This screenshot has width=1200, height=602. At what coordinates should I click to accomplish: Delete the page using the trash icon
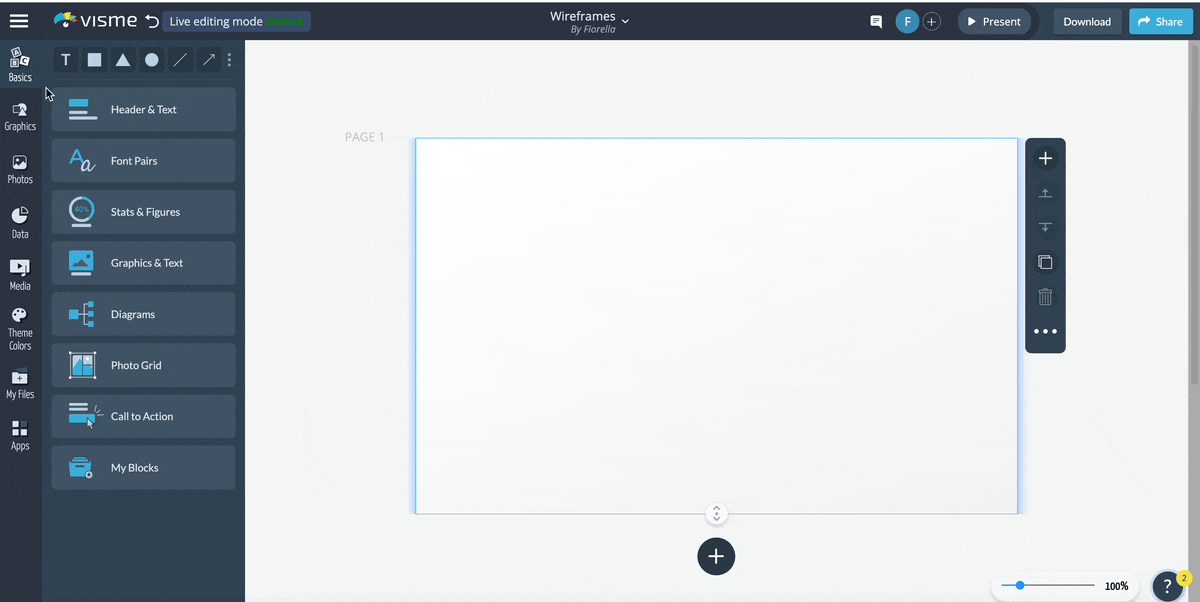pos(1045,296)
